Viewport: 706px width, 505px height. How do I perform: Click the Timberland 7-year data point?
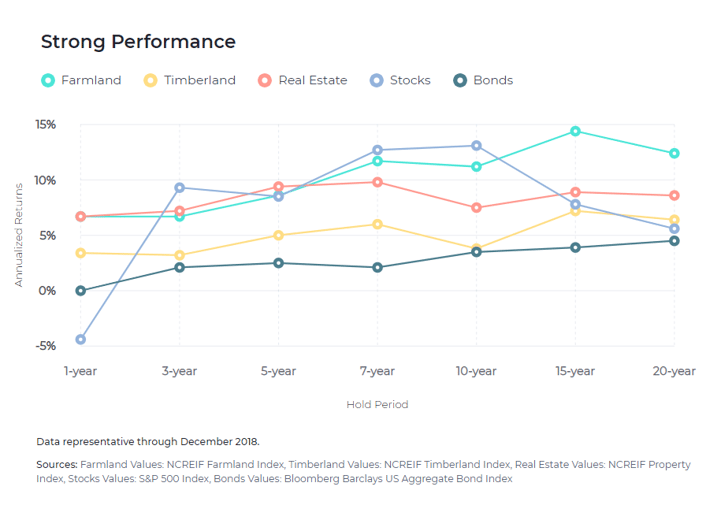377,224
